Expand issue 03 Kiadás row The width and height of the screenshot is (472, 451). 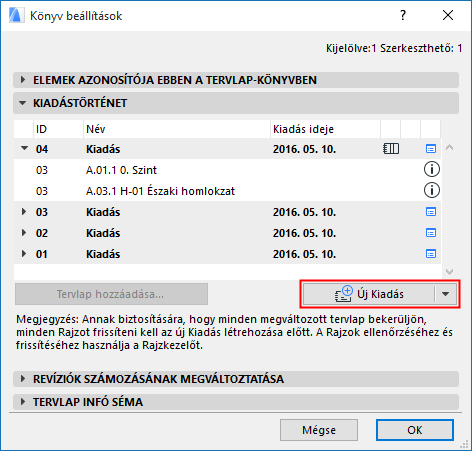tap(24, 212)
